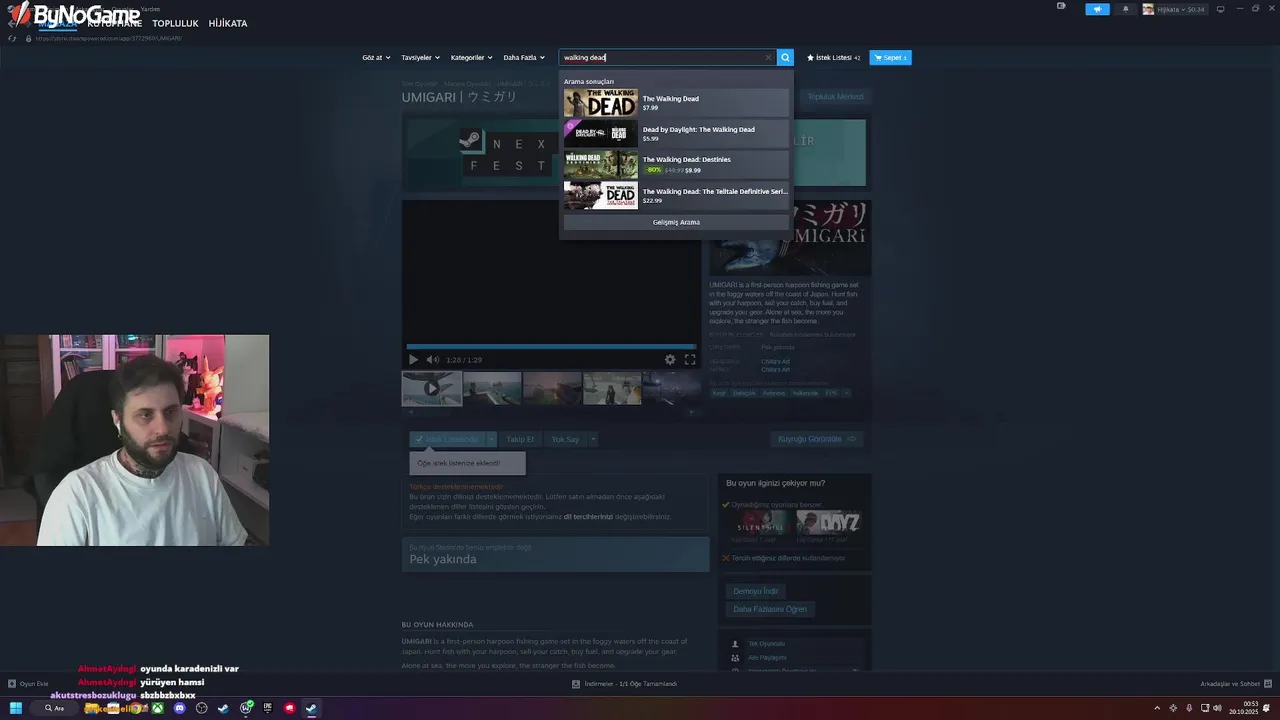Image resolution: width=1280 pixels, height=720 pixels.
Task: Click the blue announcements megaphone icon
Action: [1097, 9]
